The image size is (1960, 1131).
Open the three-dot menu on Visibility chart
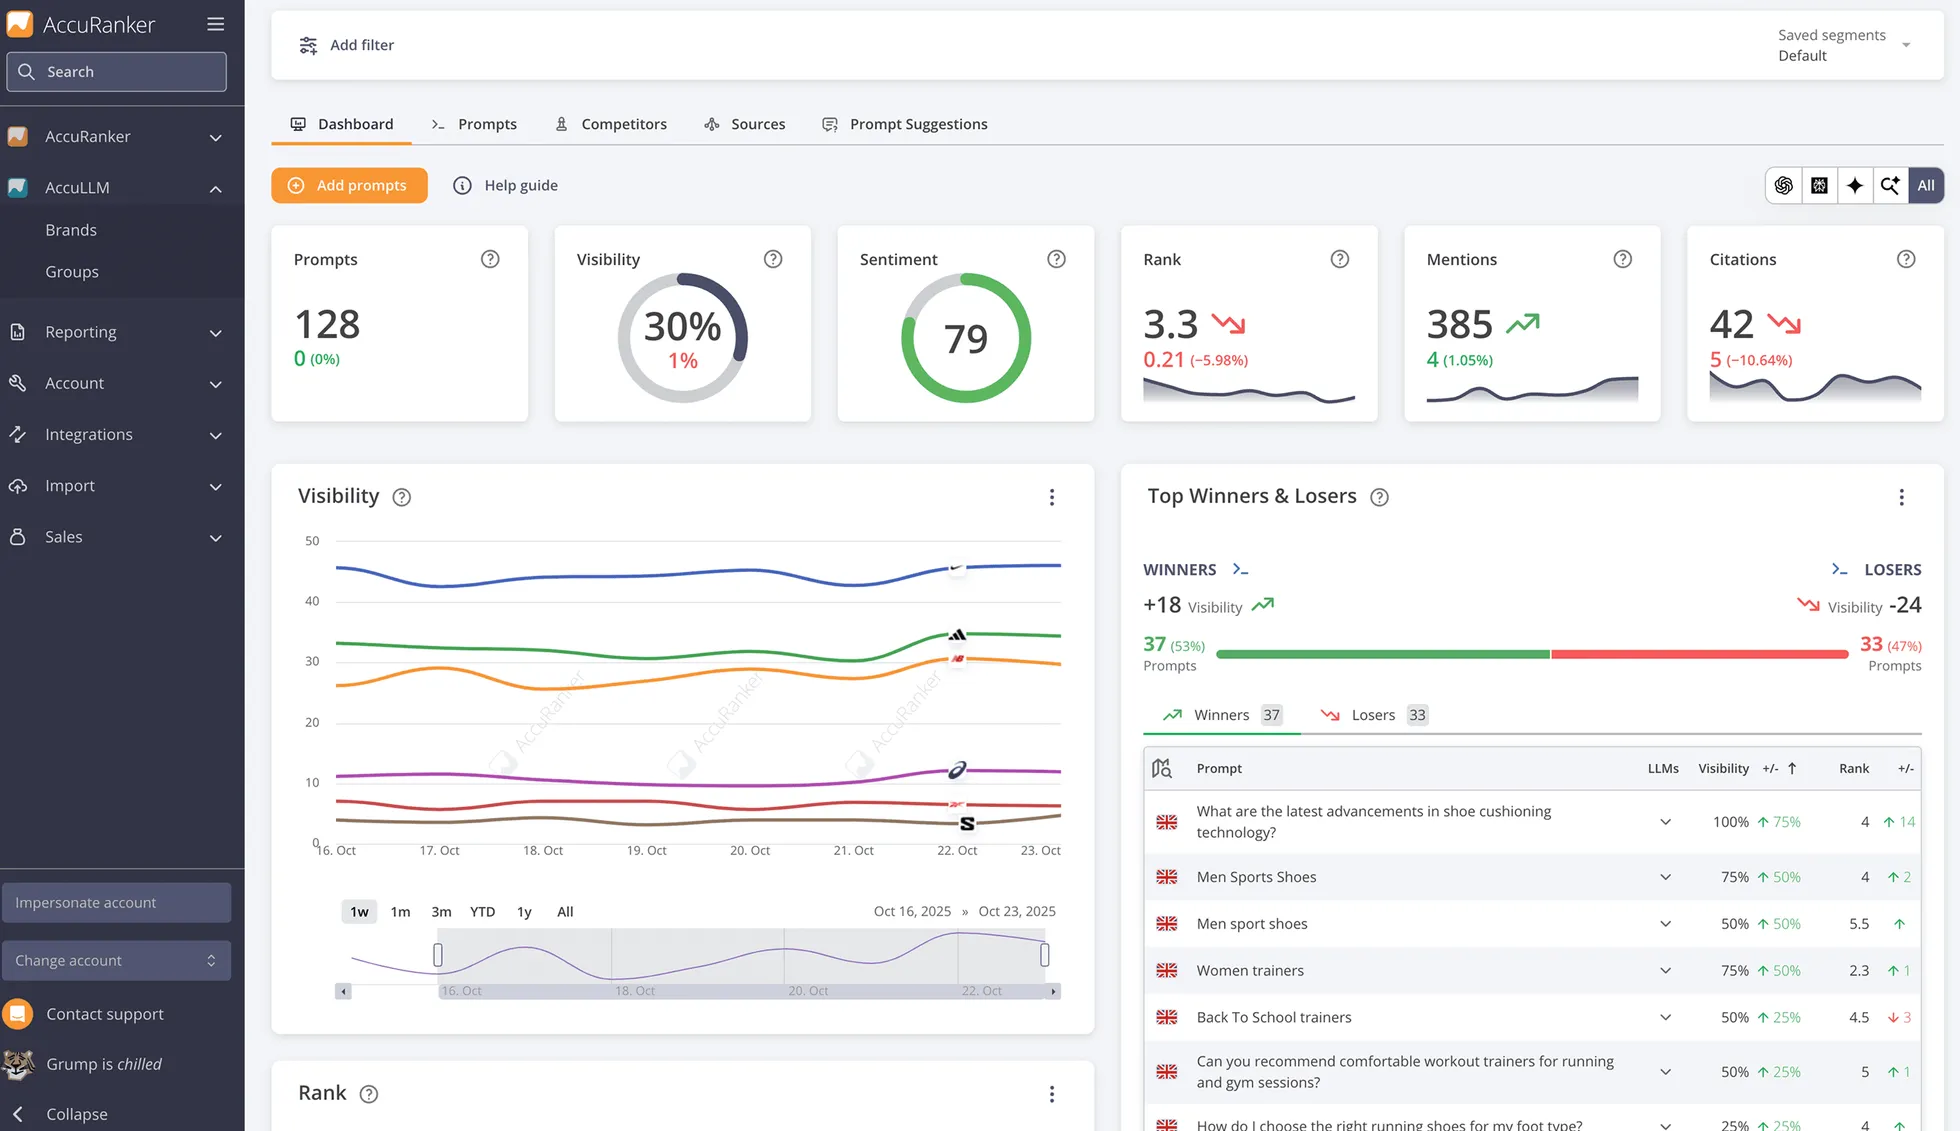tap(1051, 497)
